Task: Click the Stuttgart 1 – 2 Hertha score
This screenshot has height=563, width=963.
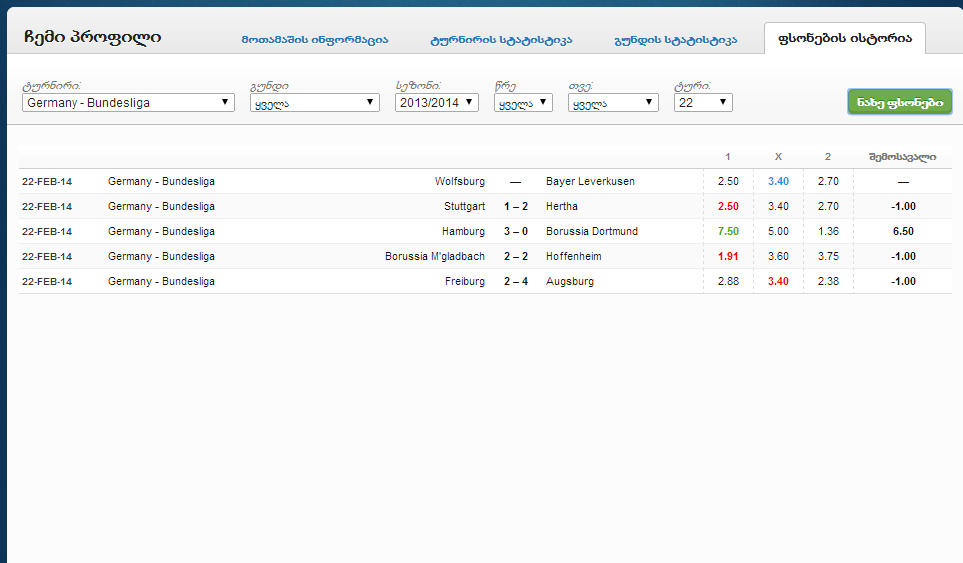Action: (515, 206)
